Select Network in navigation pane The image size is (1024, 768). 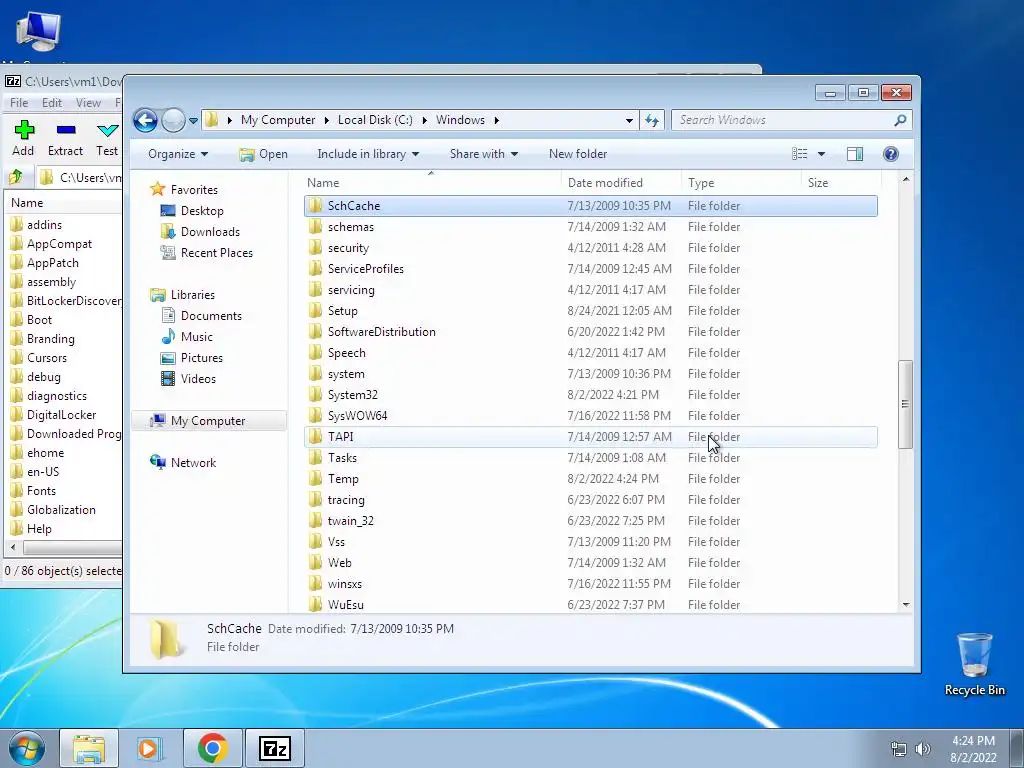click(183, 463)
